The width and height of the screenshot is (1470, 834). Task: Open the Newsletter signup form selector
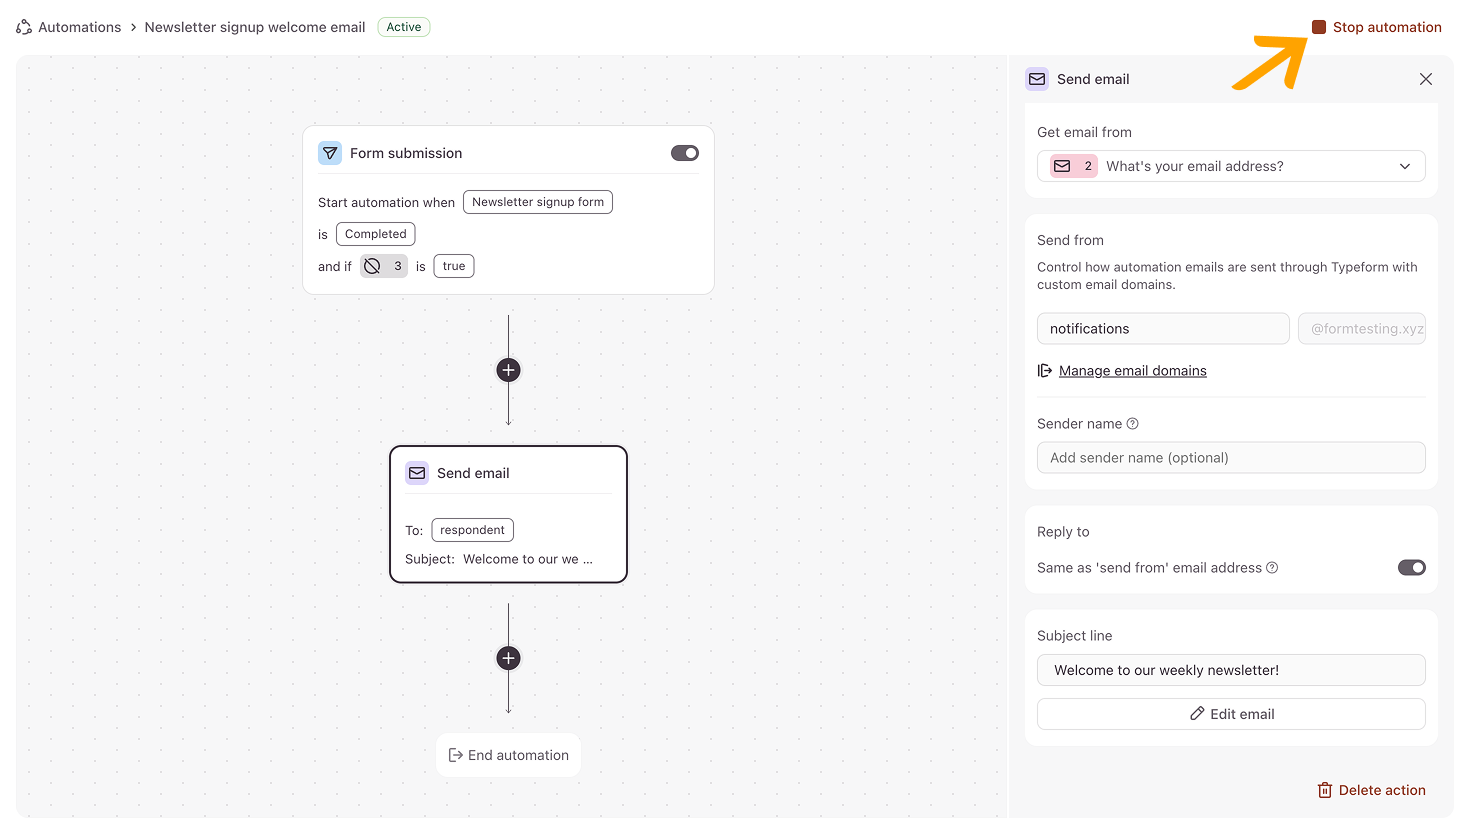[x=538, y=202]
